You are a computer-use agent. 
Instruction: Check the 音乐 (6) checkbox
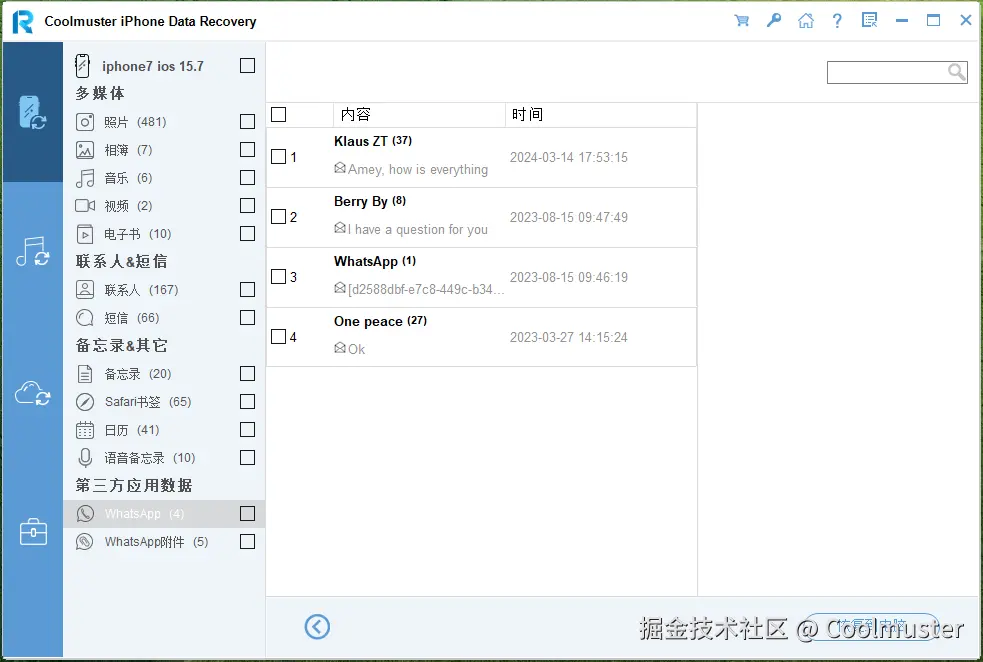[x=248, y=178]
